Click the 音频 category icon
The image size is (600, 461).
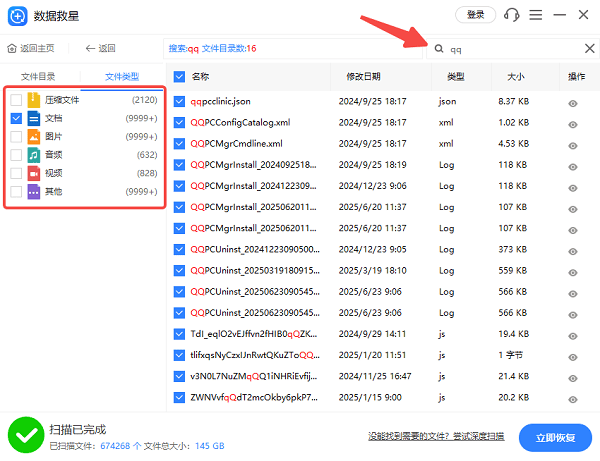(x=33, y=154)
